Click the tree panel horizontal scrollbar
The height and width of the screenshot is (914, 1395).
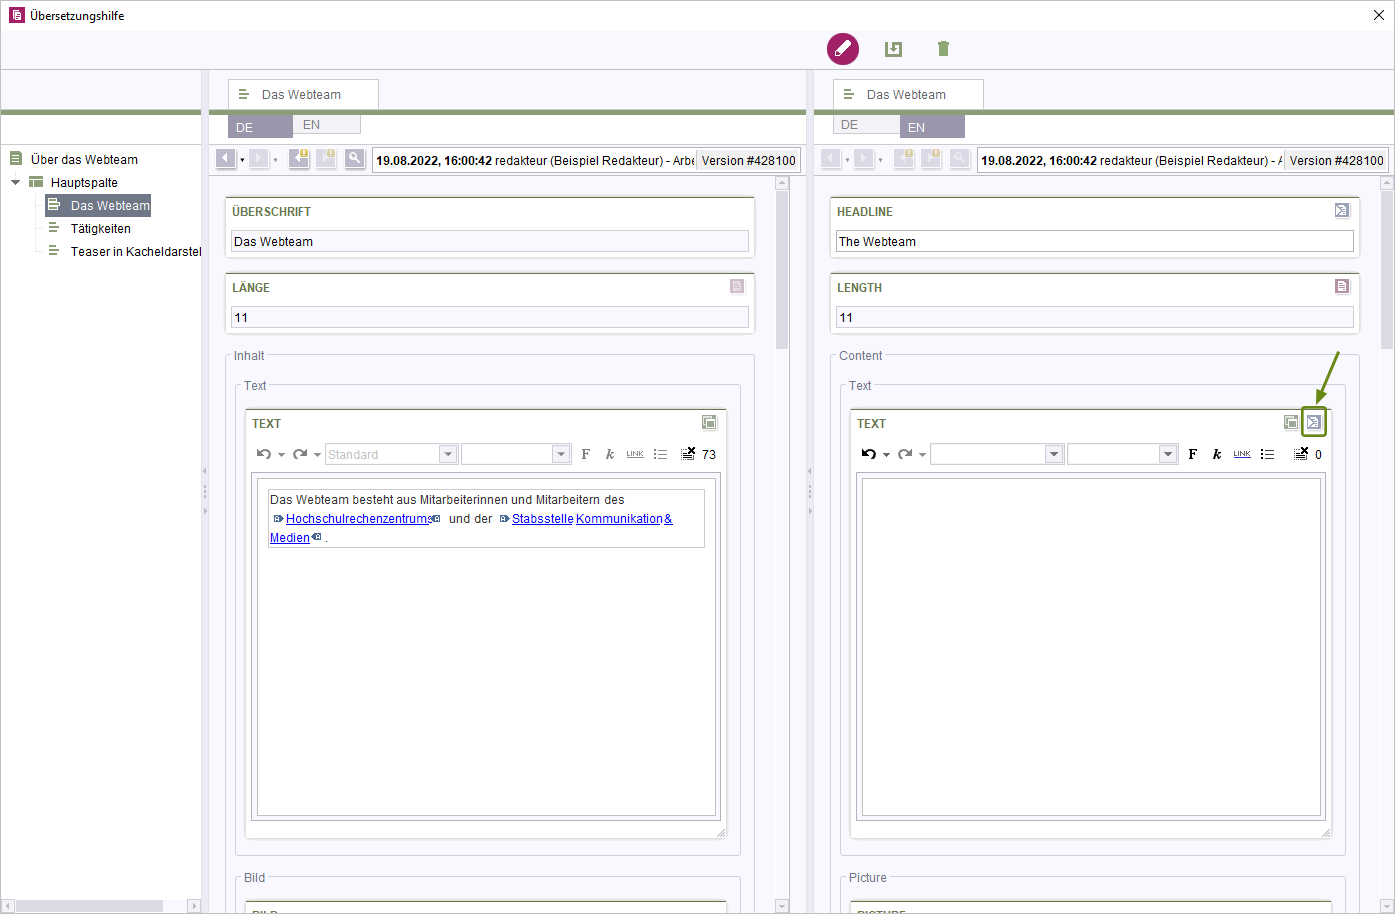pyautogui.click(x=90, y=906)
